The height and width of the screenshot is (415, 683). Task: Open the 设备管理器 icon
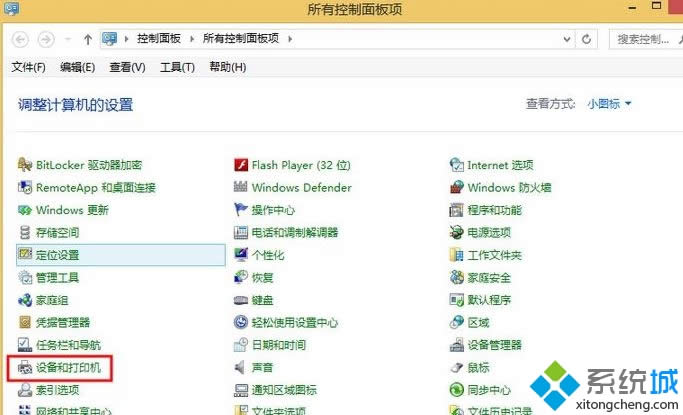pyautogui.click(x=456, y=345)
